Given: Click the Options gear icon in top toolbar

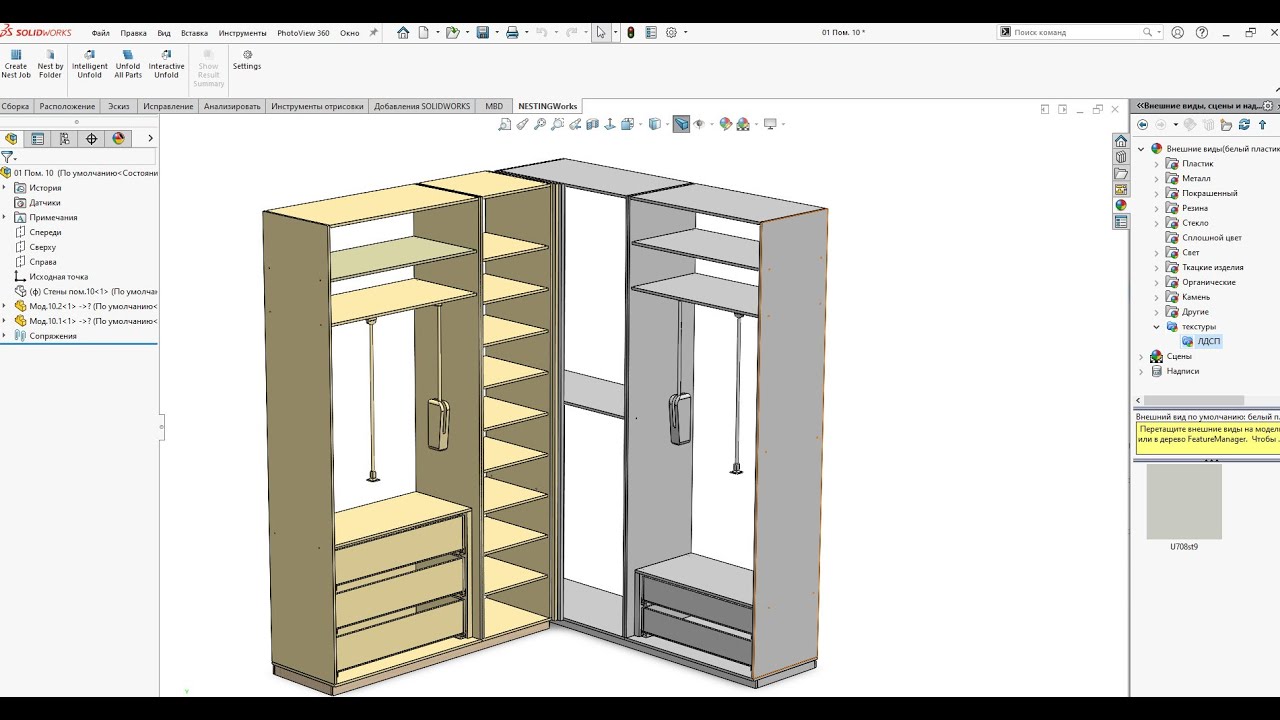Looking at the screenshot, I should [x=671, y=32].
